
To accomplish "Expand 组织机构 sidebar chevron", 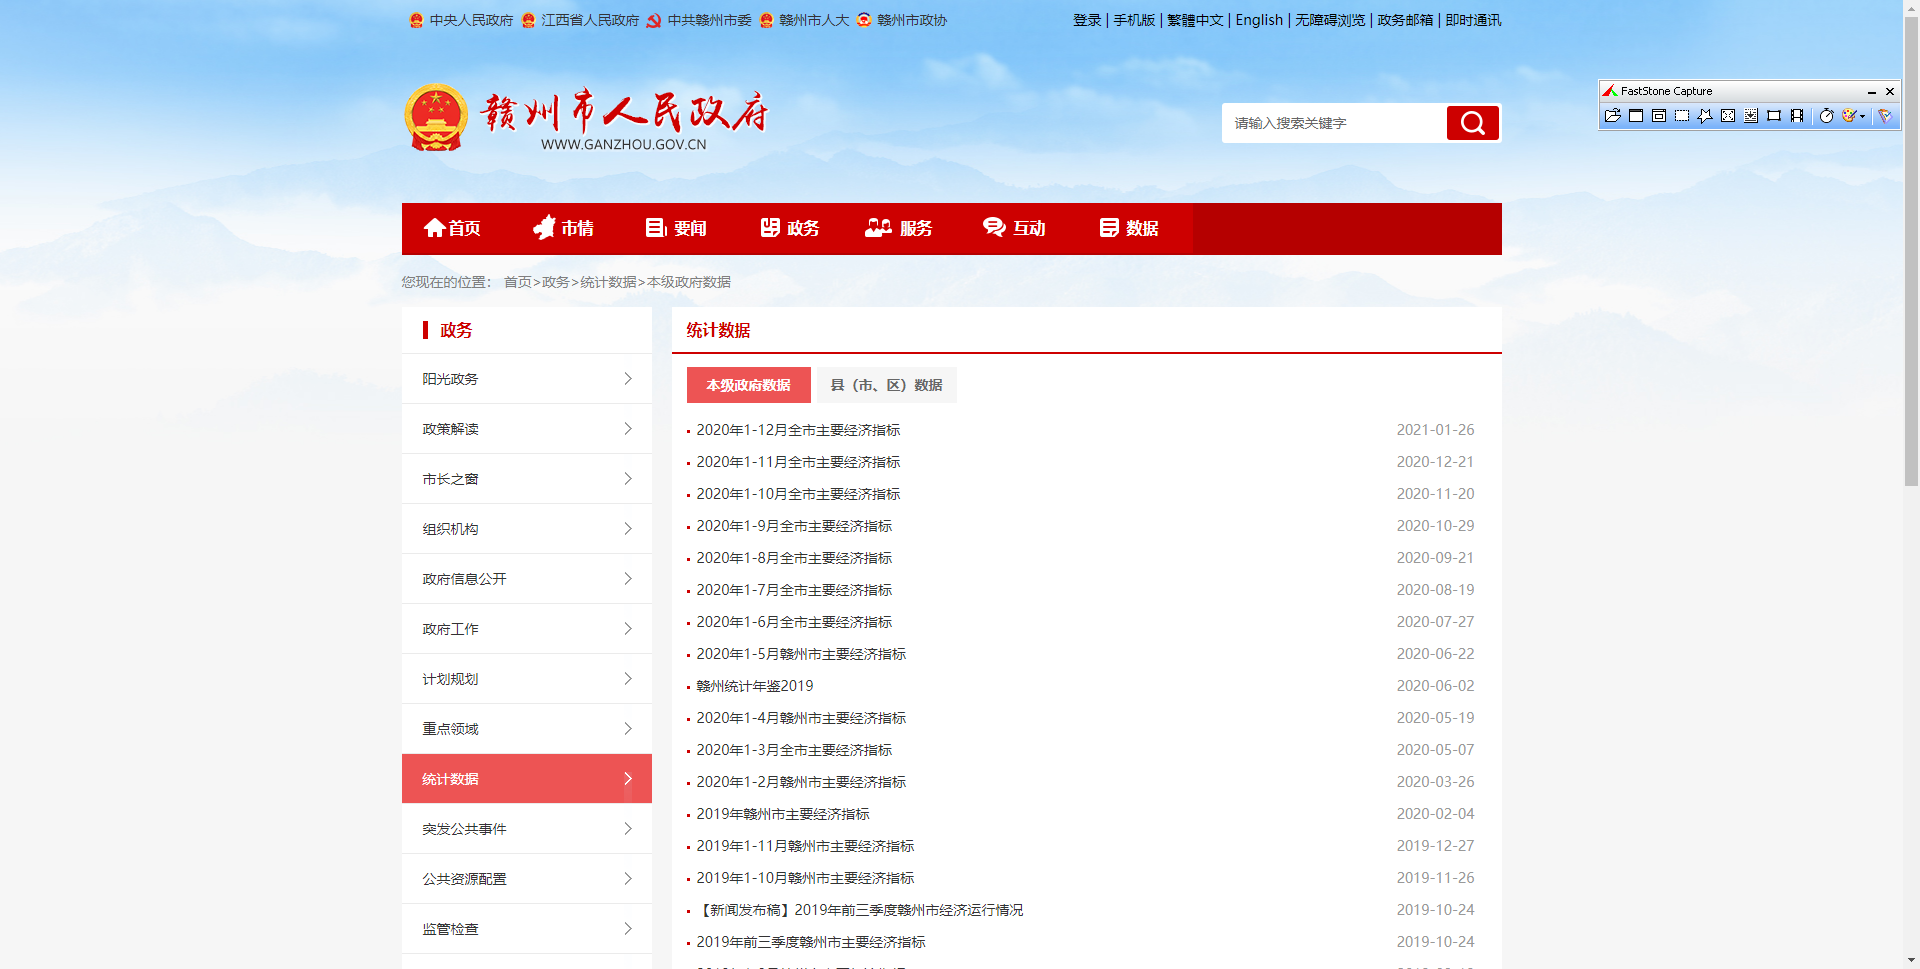I will coord(628,529).
